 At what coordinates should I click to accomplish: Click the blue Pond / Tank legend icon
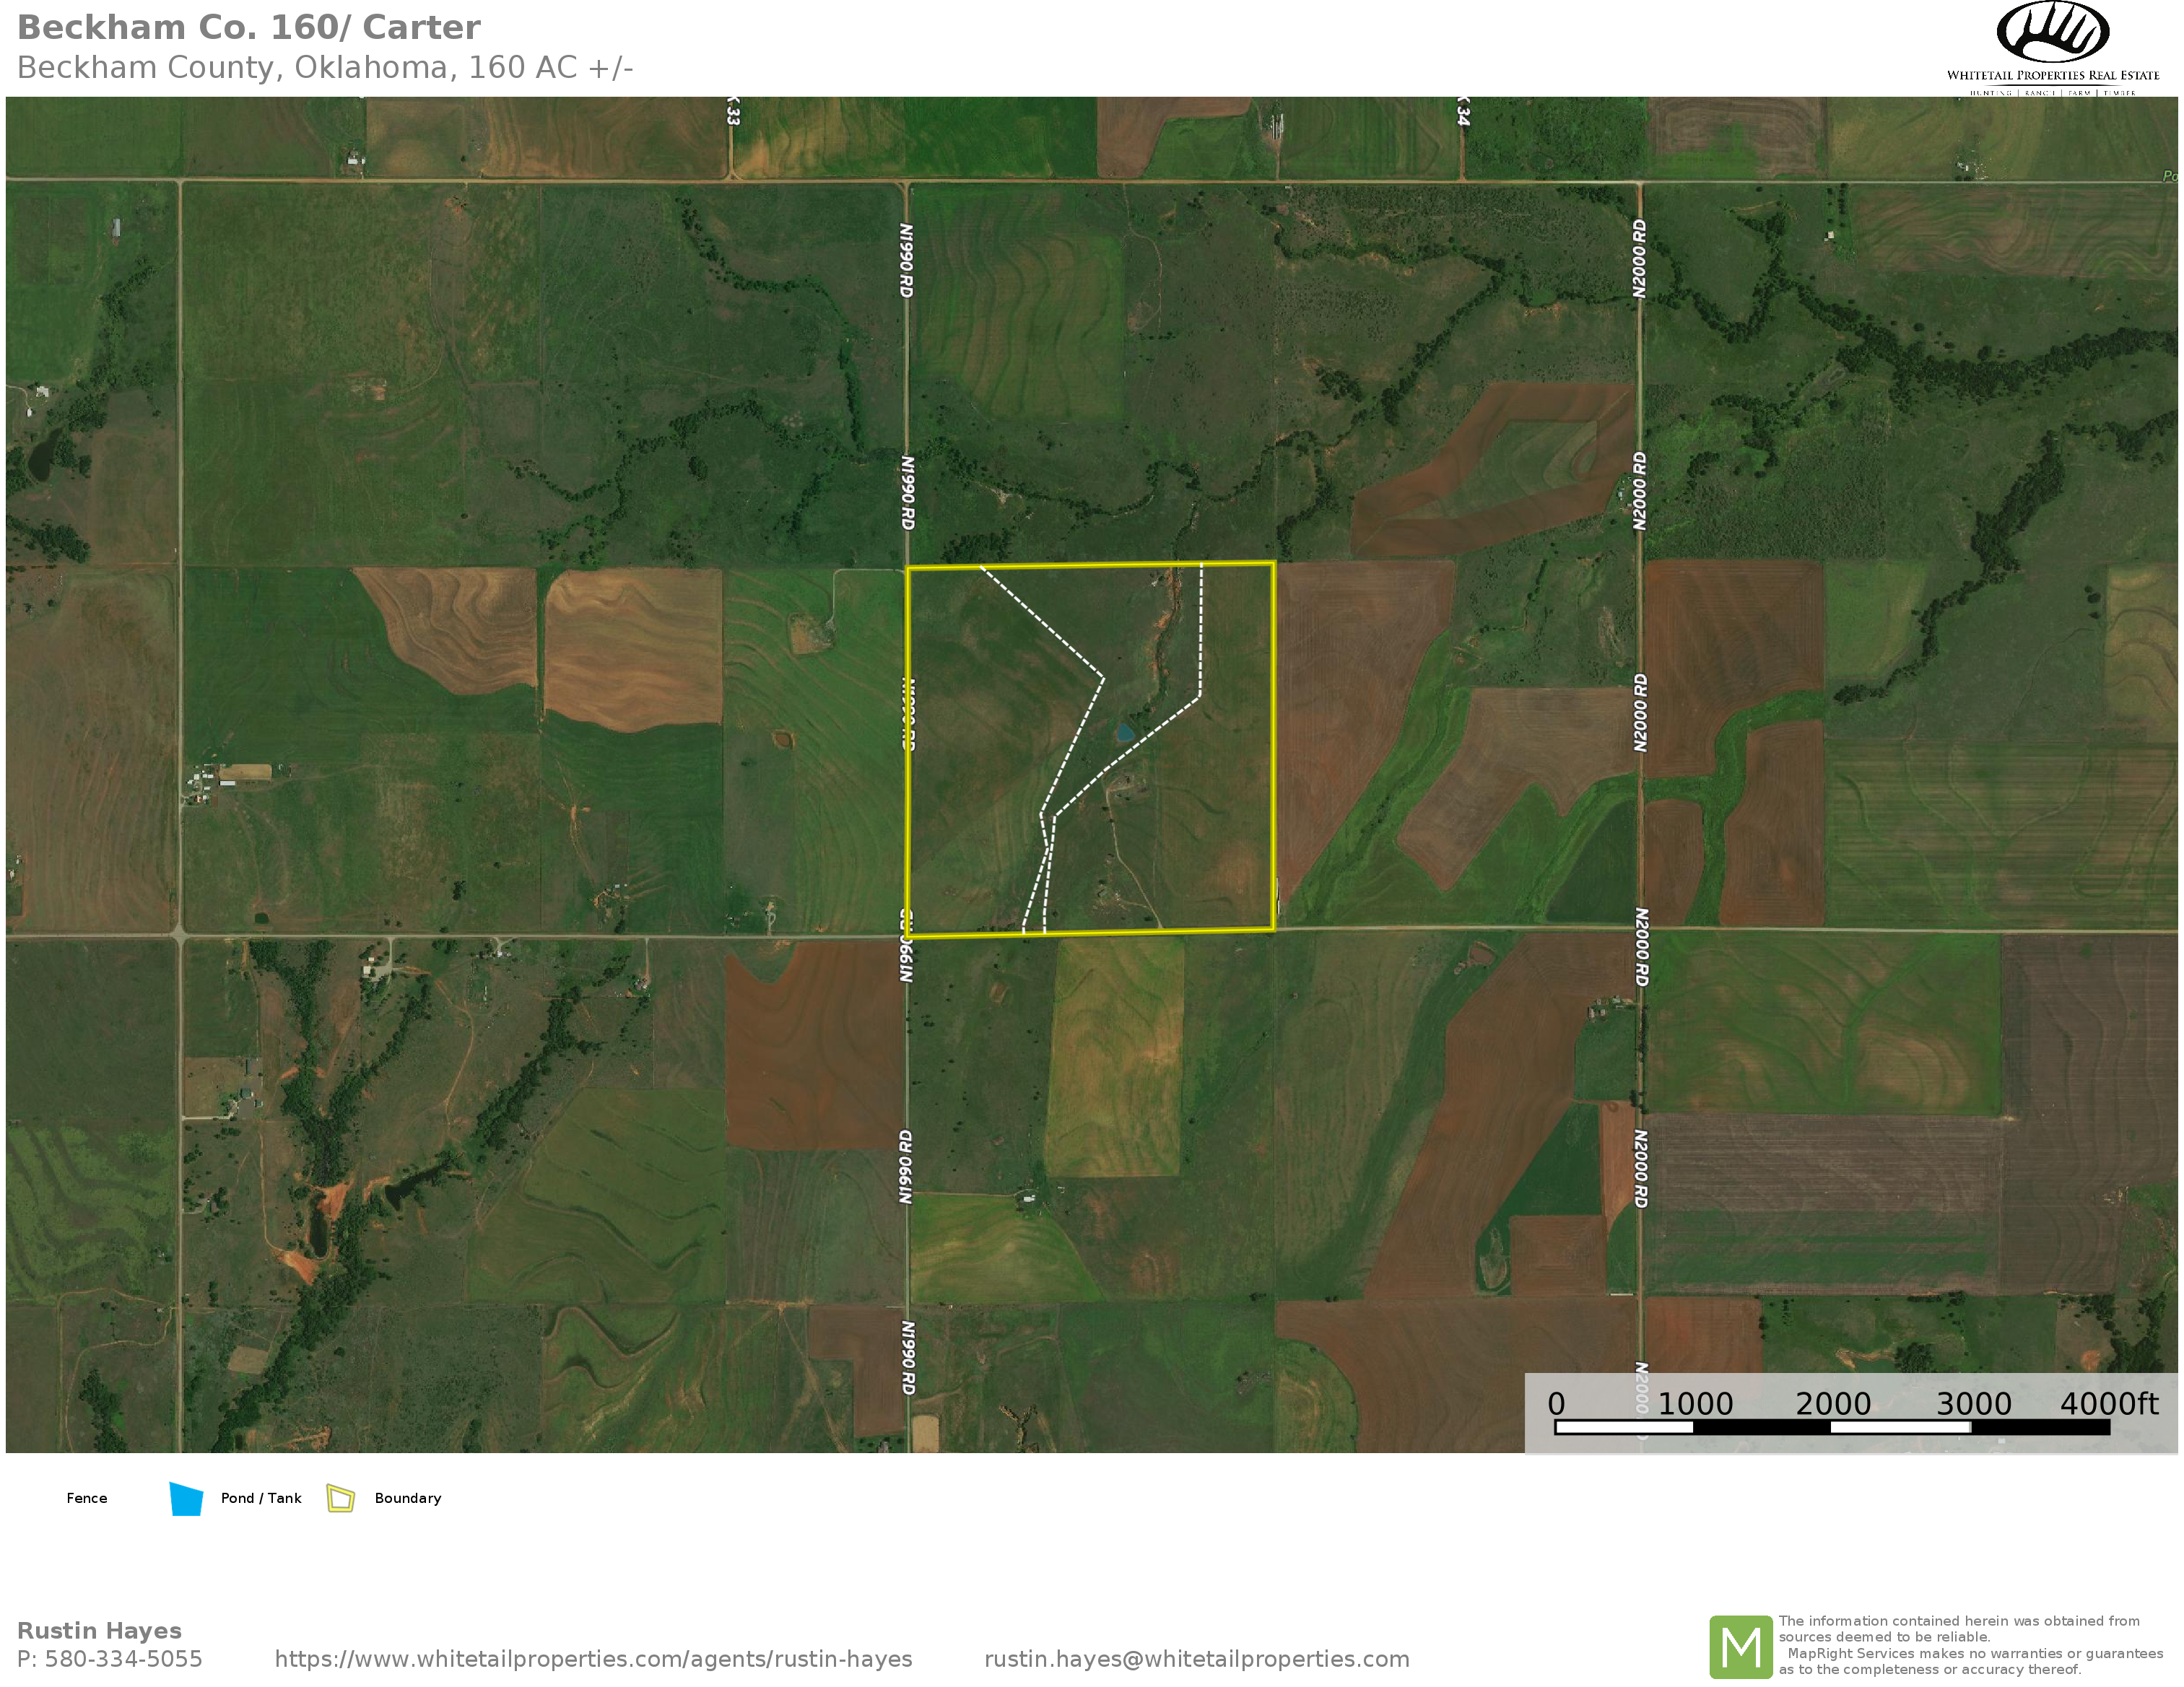pyautogui.click(x=186, y=1499)
